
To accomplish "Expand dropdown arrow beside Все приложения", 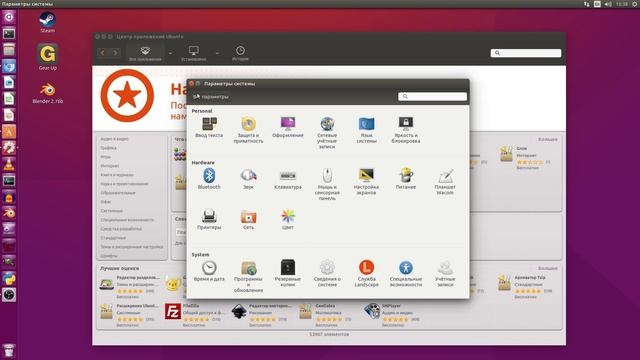I will (x=170, y=53).
